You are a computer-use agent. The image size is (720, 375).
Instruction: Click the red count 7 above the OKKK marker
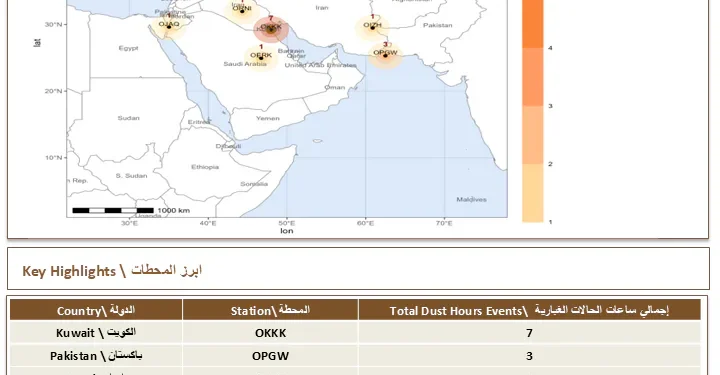click(271, 18)
